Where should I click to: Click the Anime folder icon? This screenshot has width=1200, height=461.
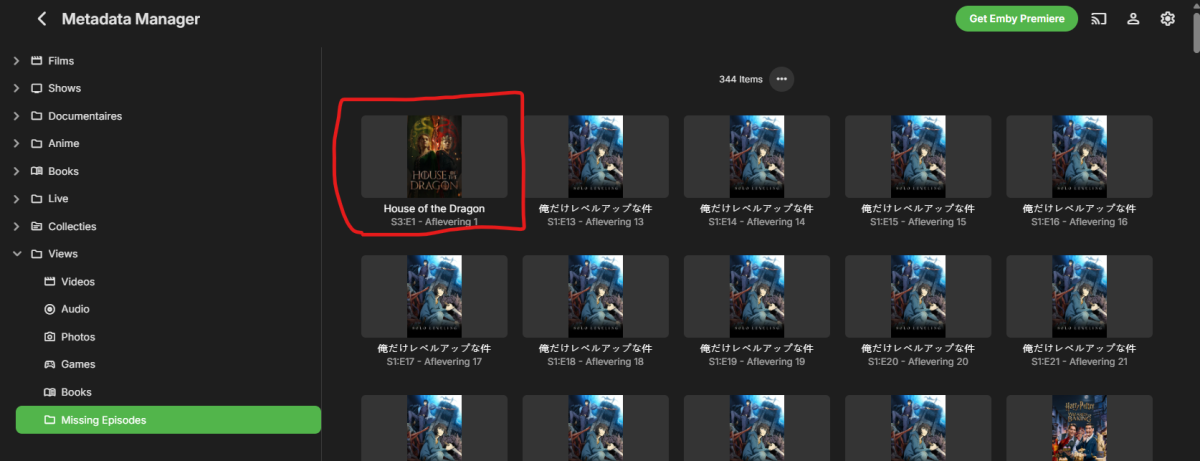point(37,143)
